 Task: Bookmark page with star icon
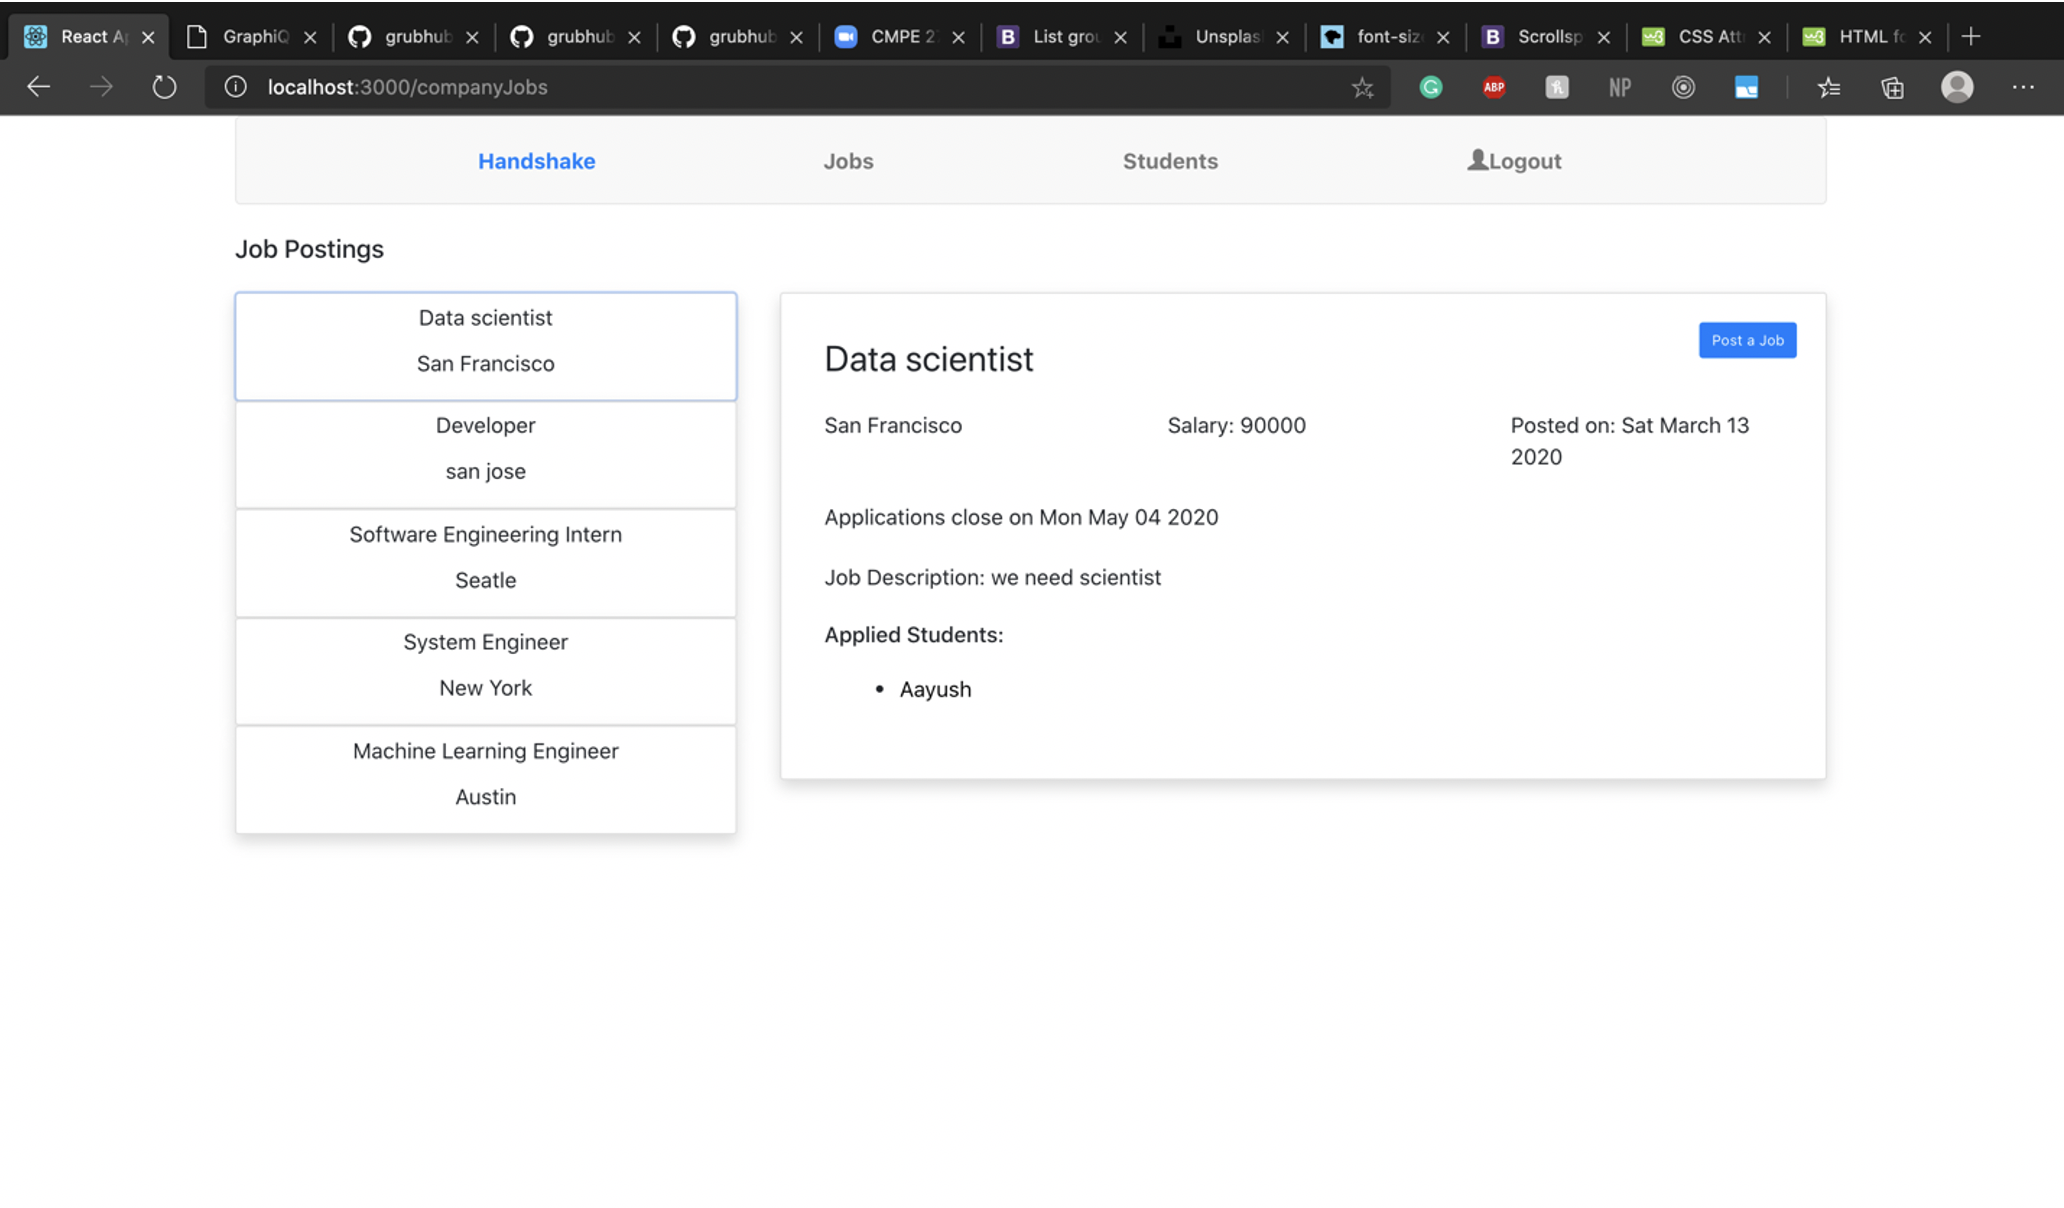[x=1362, y=88]
